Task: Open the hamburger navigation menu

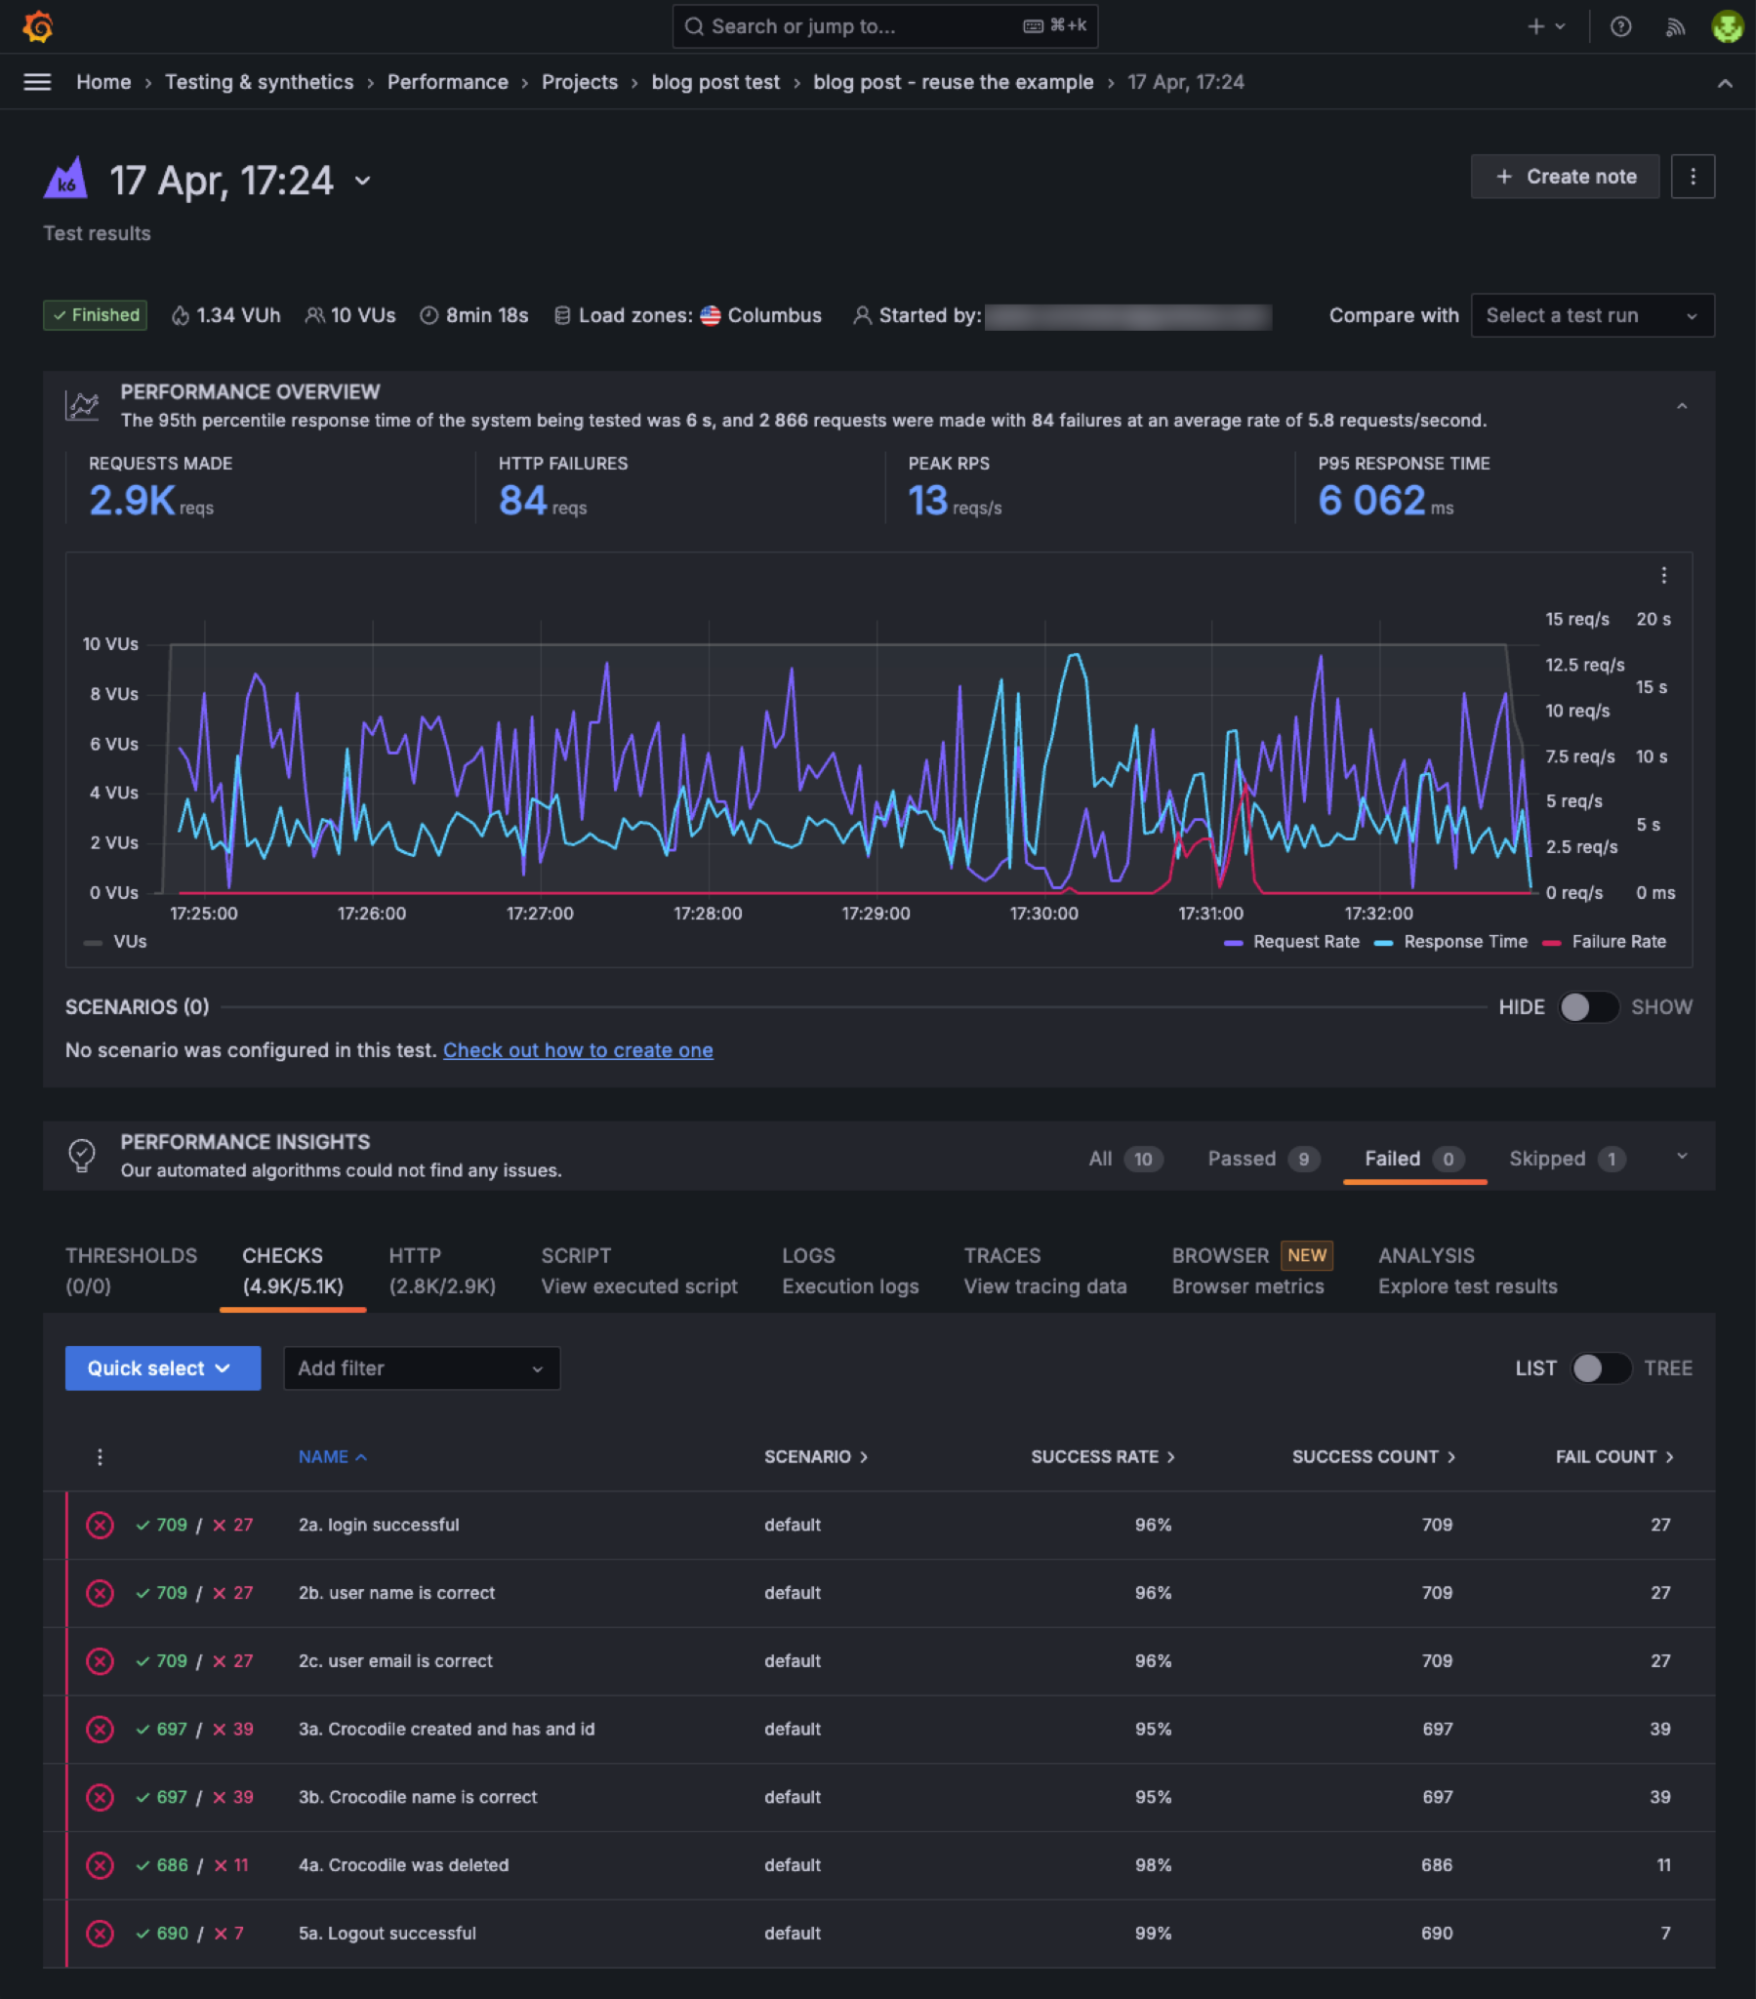Action: coord(37,82)
